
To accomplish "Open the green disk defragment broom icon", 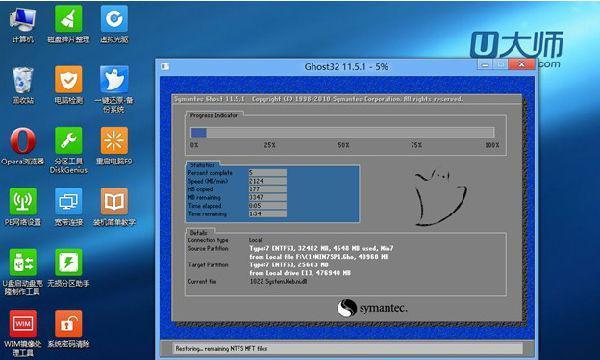I will click(68, 19).
